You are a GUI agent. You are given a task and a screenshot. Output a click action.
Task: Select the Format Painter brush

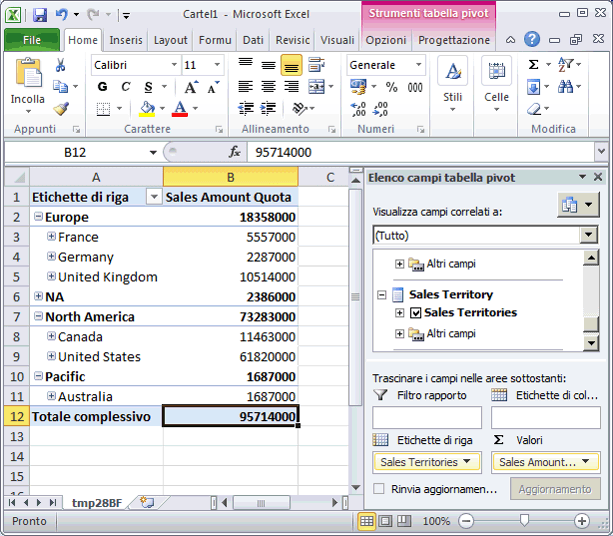pos(61,109)
